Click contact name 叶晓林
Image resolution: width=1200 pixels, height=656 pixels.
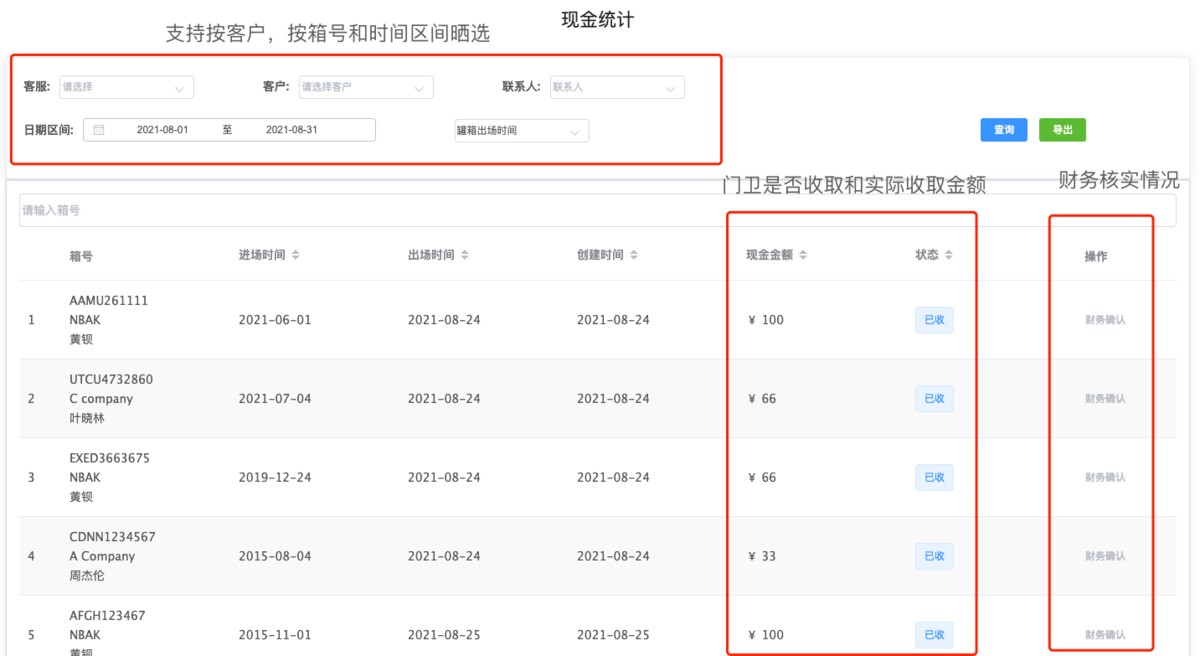(x=87, y=419)
